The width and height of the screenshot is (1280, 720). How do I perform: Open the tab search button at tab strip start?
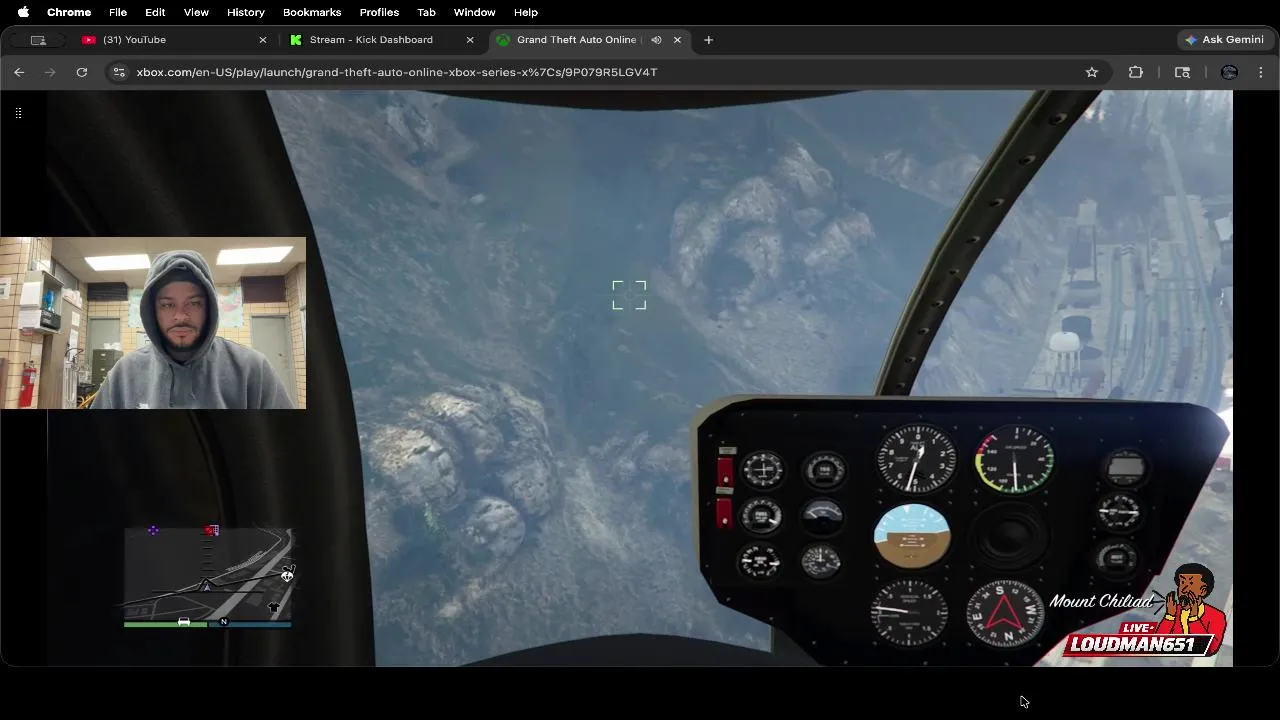[x=38, y=40]
